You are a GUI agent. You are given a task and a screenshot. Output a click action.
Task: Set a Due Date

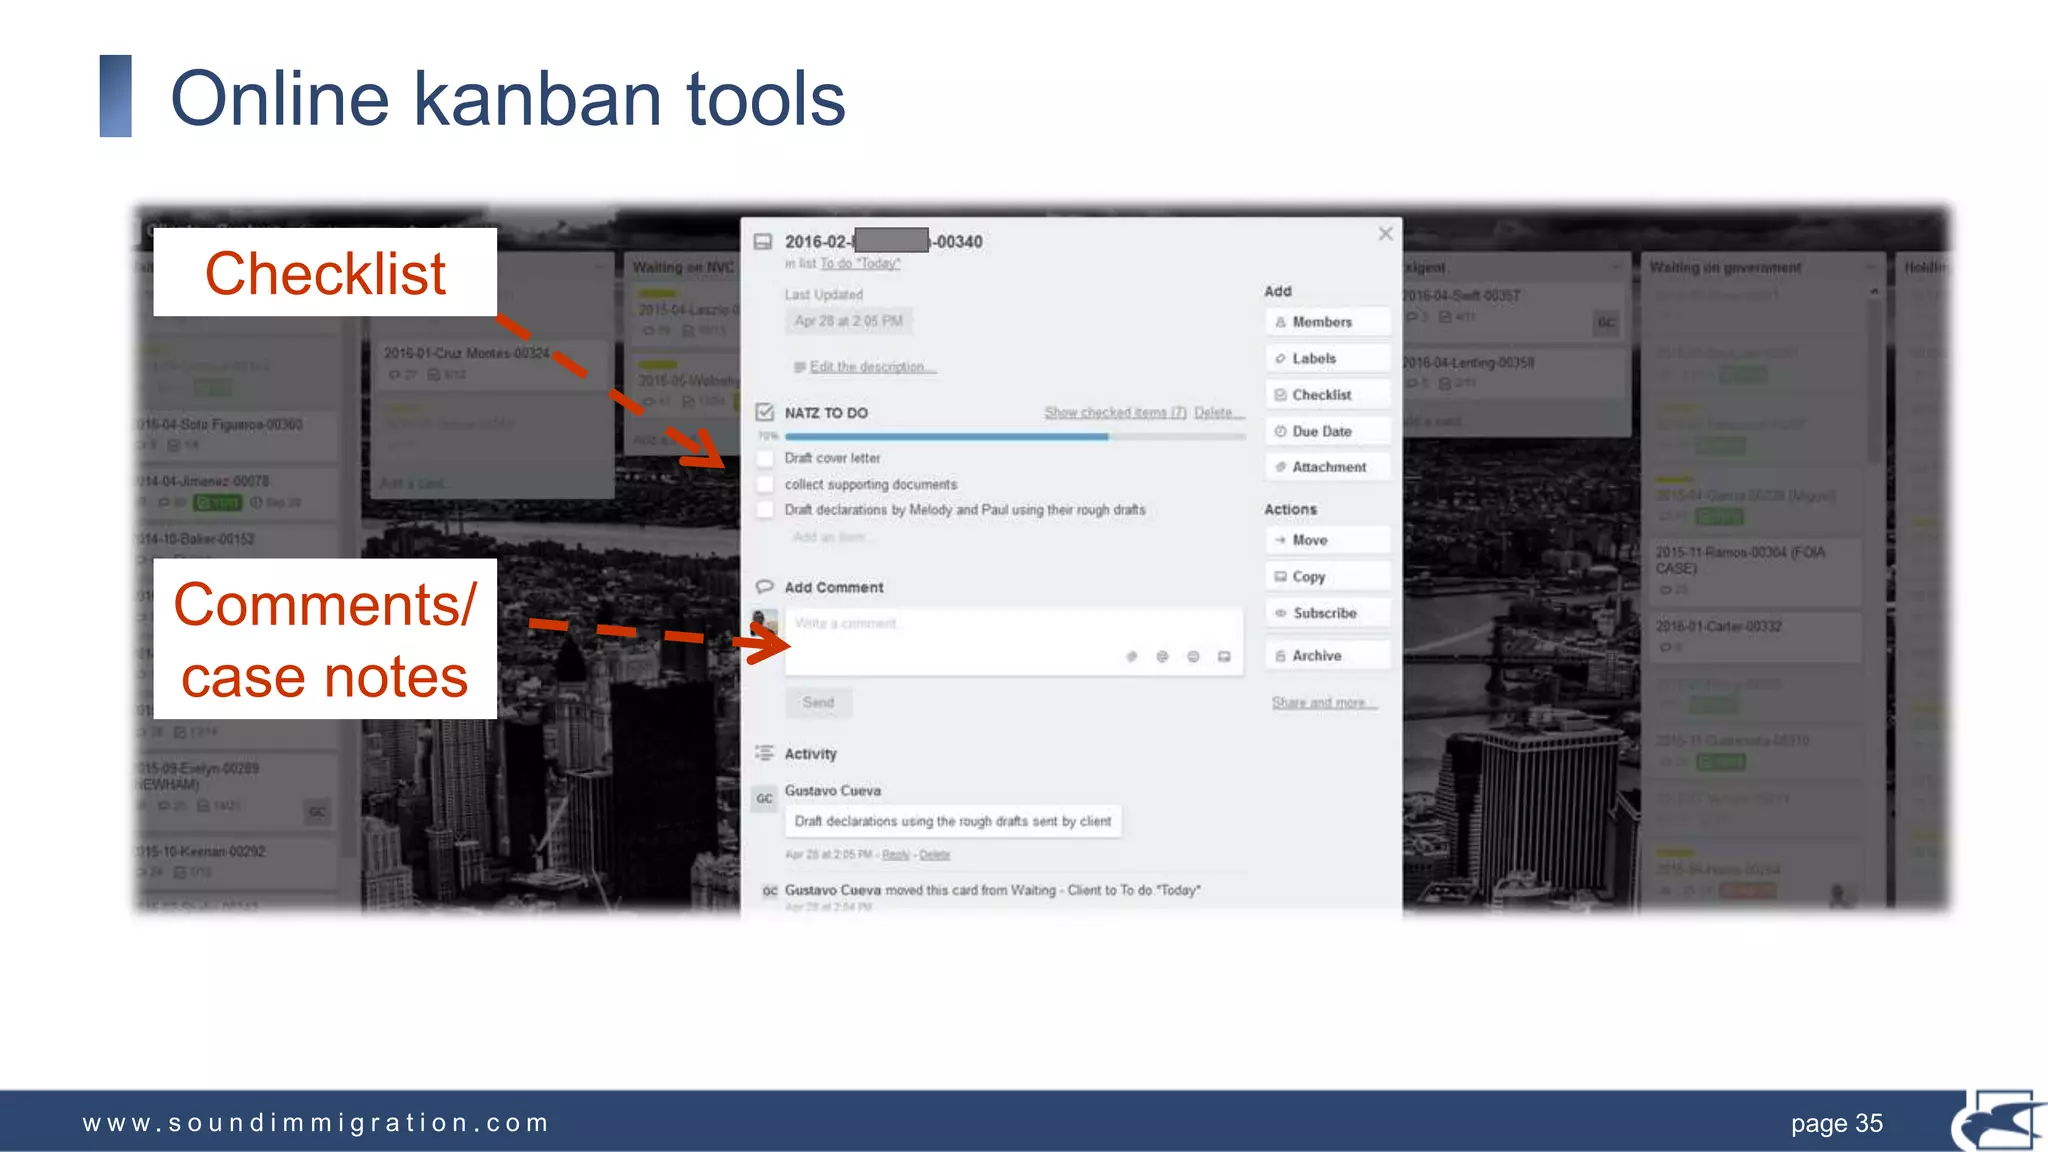pyautogui.click(x=1328, y=431)
